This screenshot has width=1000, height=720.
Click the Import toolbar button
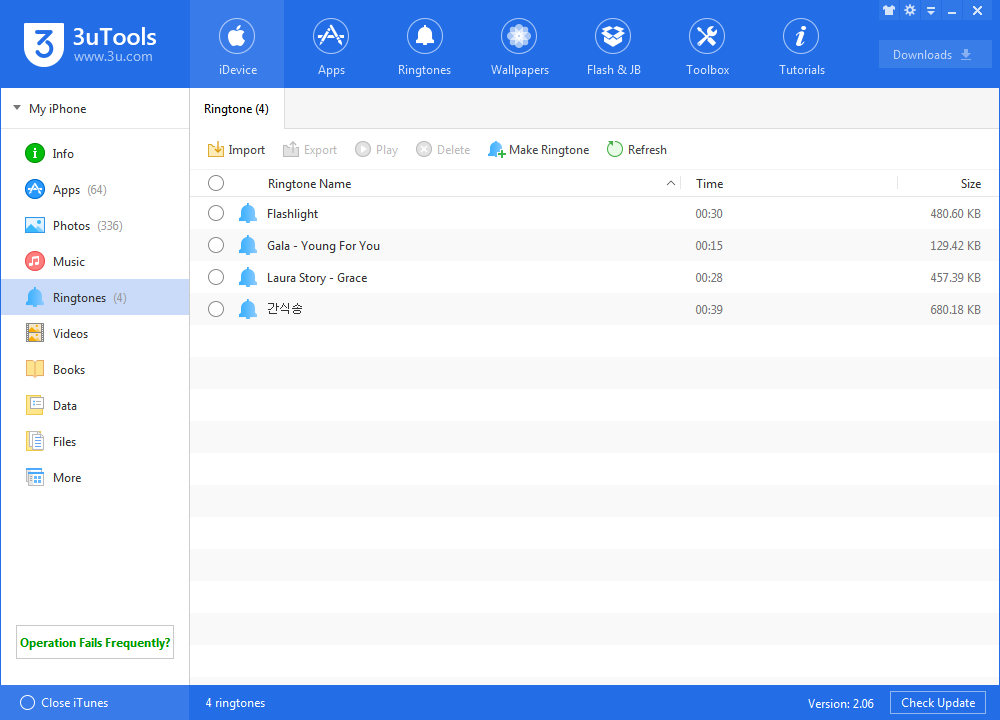click(236, 150)
